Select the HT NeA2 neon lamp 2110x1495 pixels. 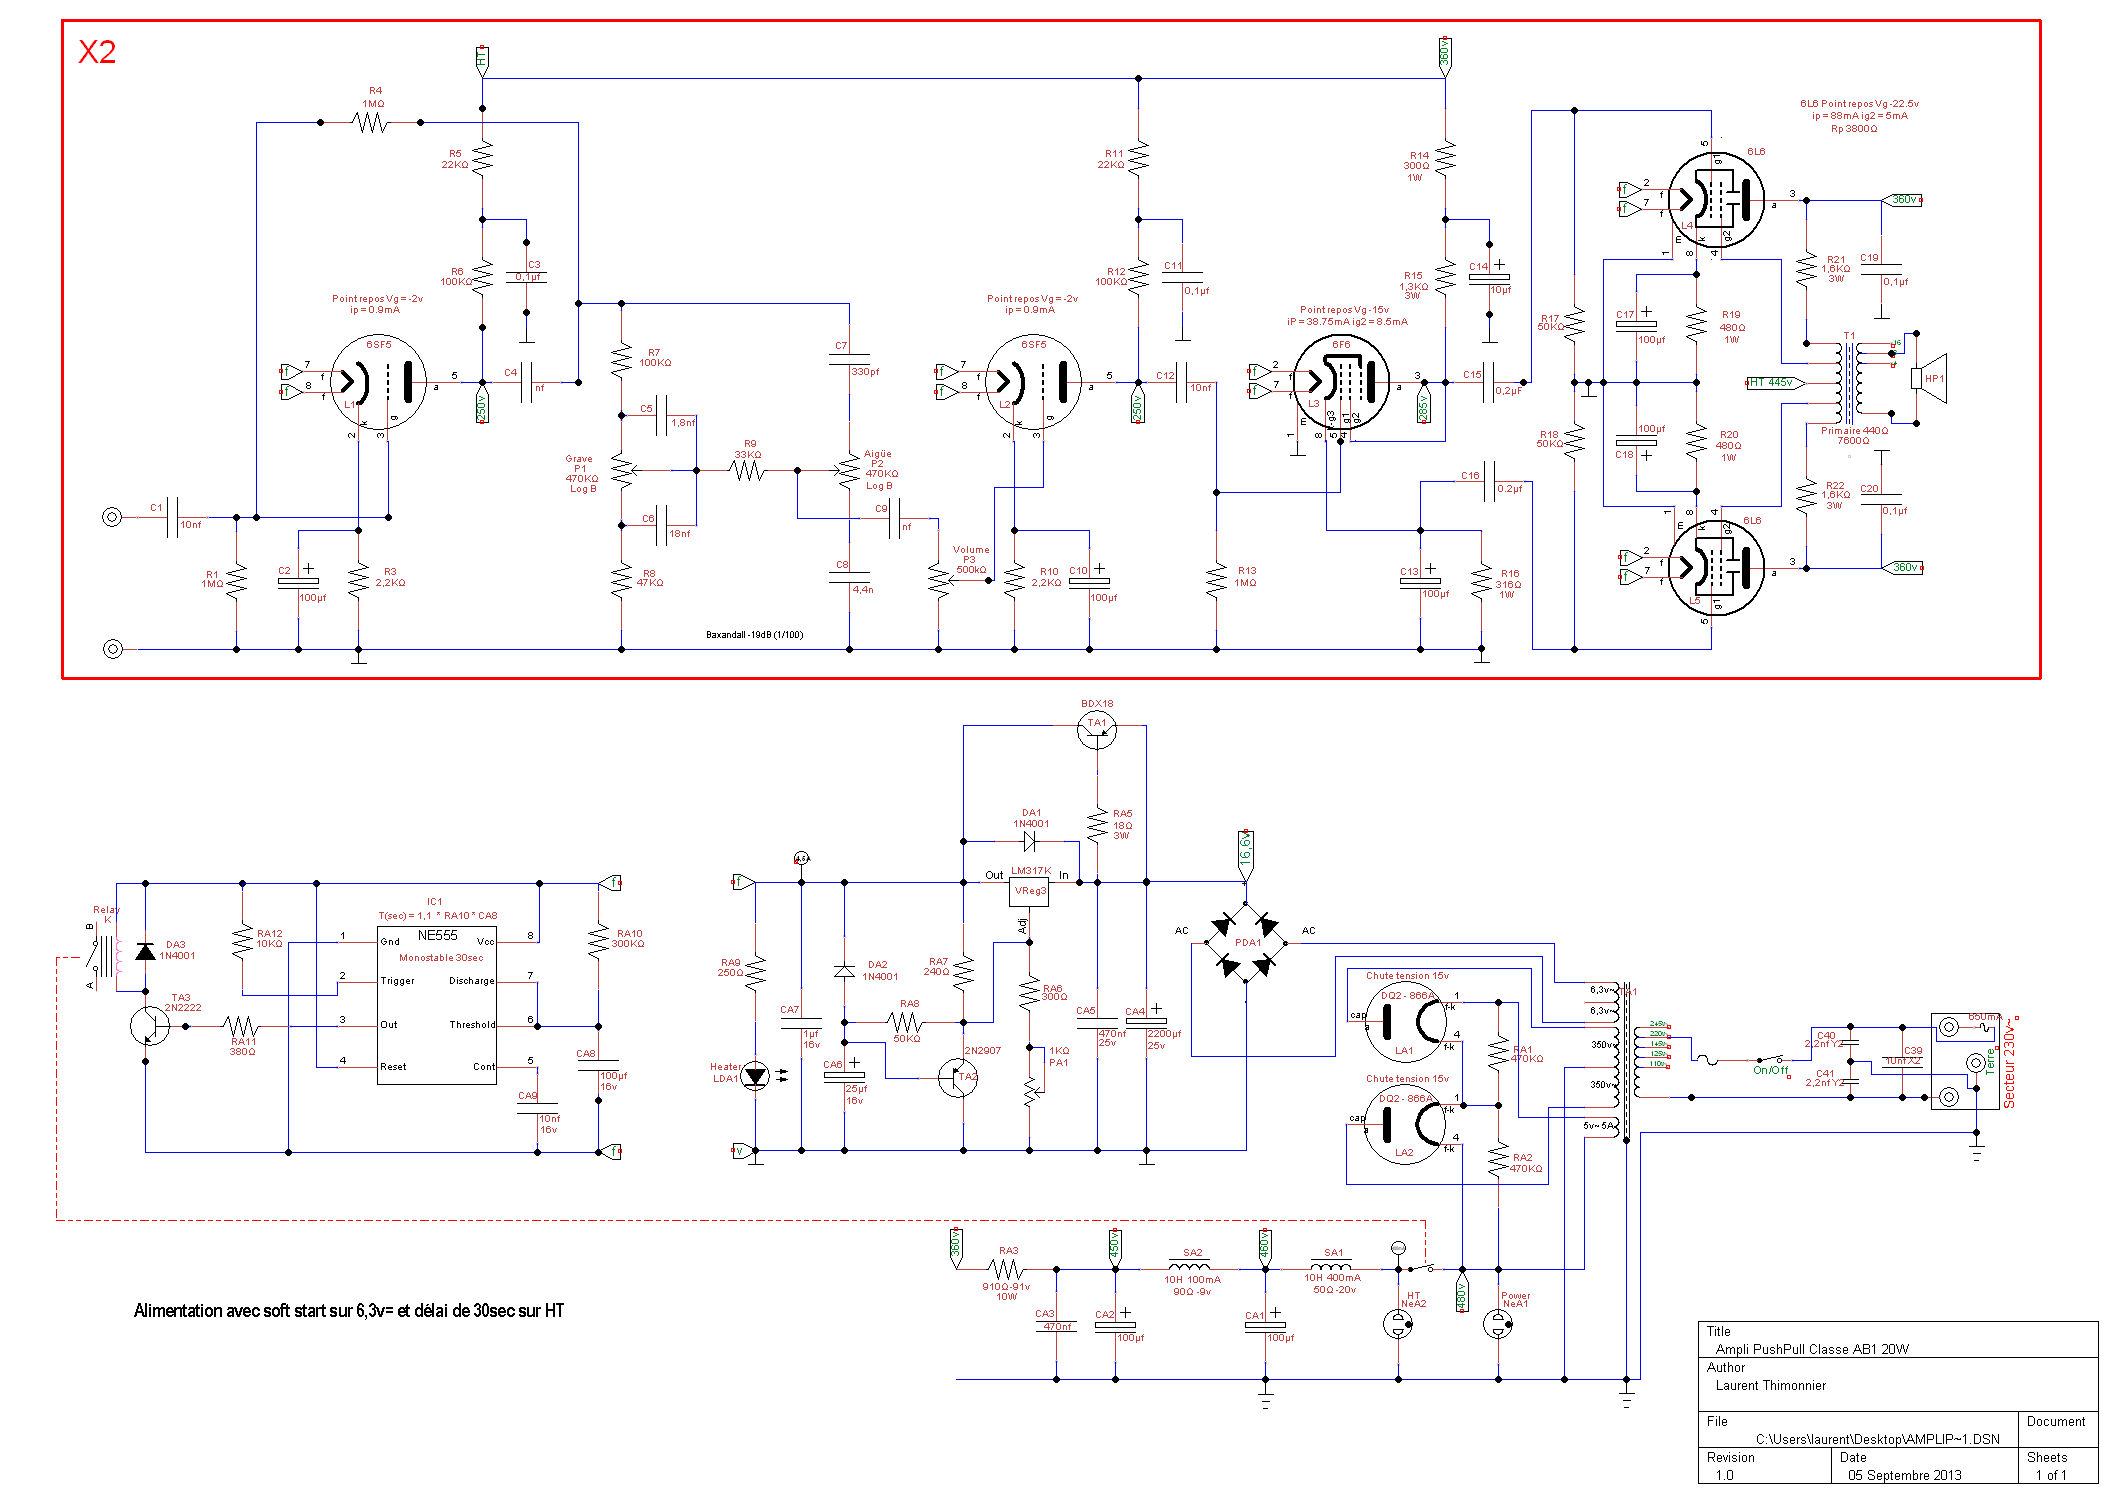tap(1398, 1324)
